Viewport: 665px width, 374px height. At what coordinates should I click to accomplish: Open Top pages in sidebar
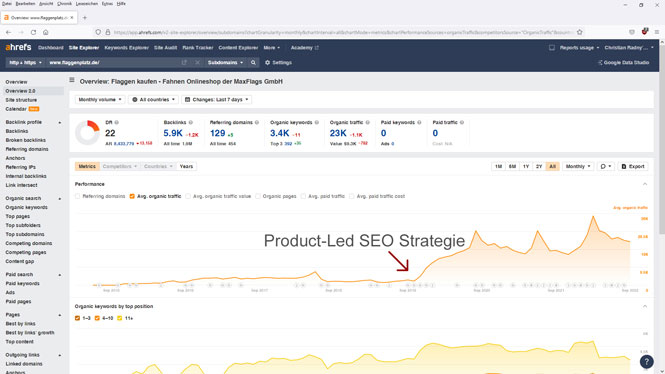coord(17,216)
